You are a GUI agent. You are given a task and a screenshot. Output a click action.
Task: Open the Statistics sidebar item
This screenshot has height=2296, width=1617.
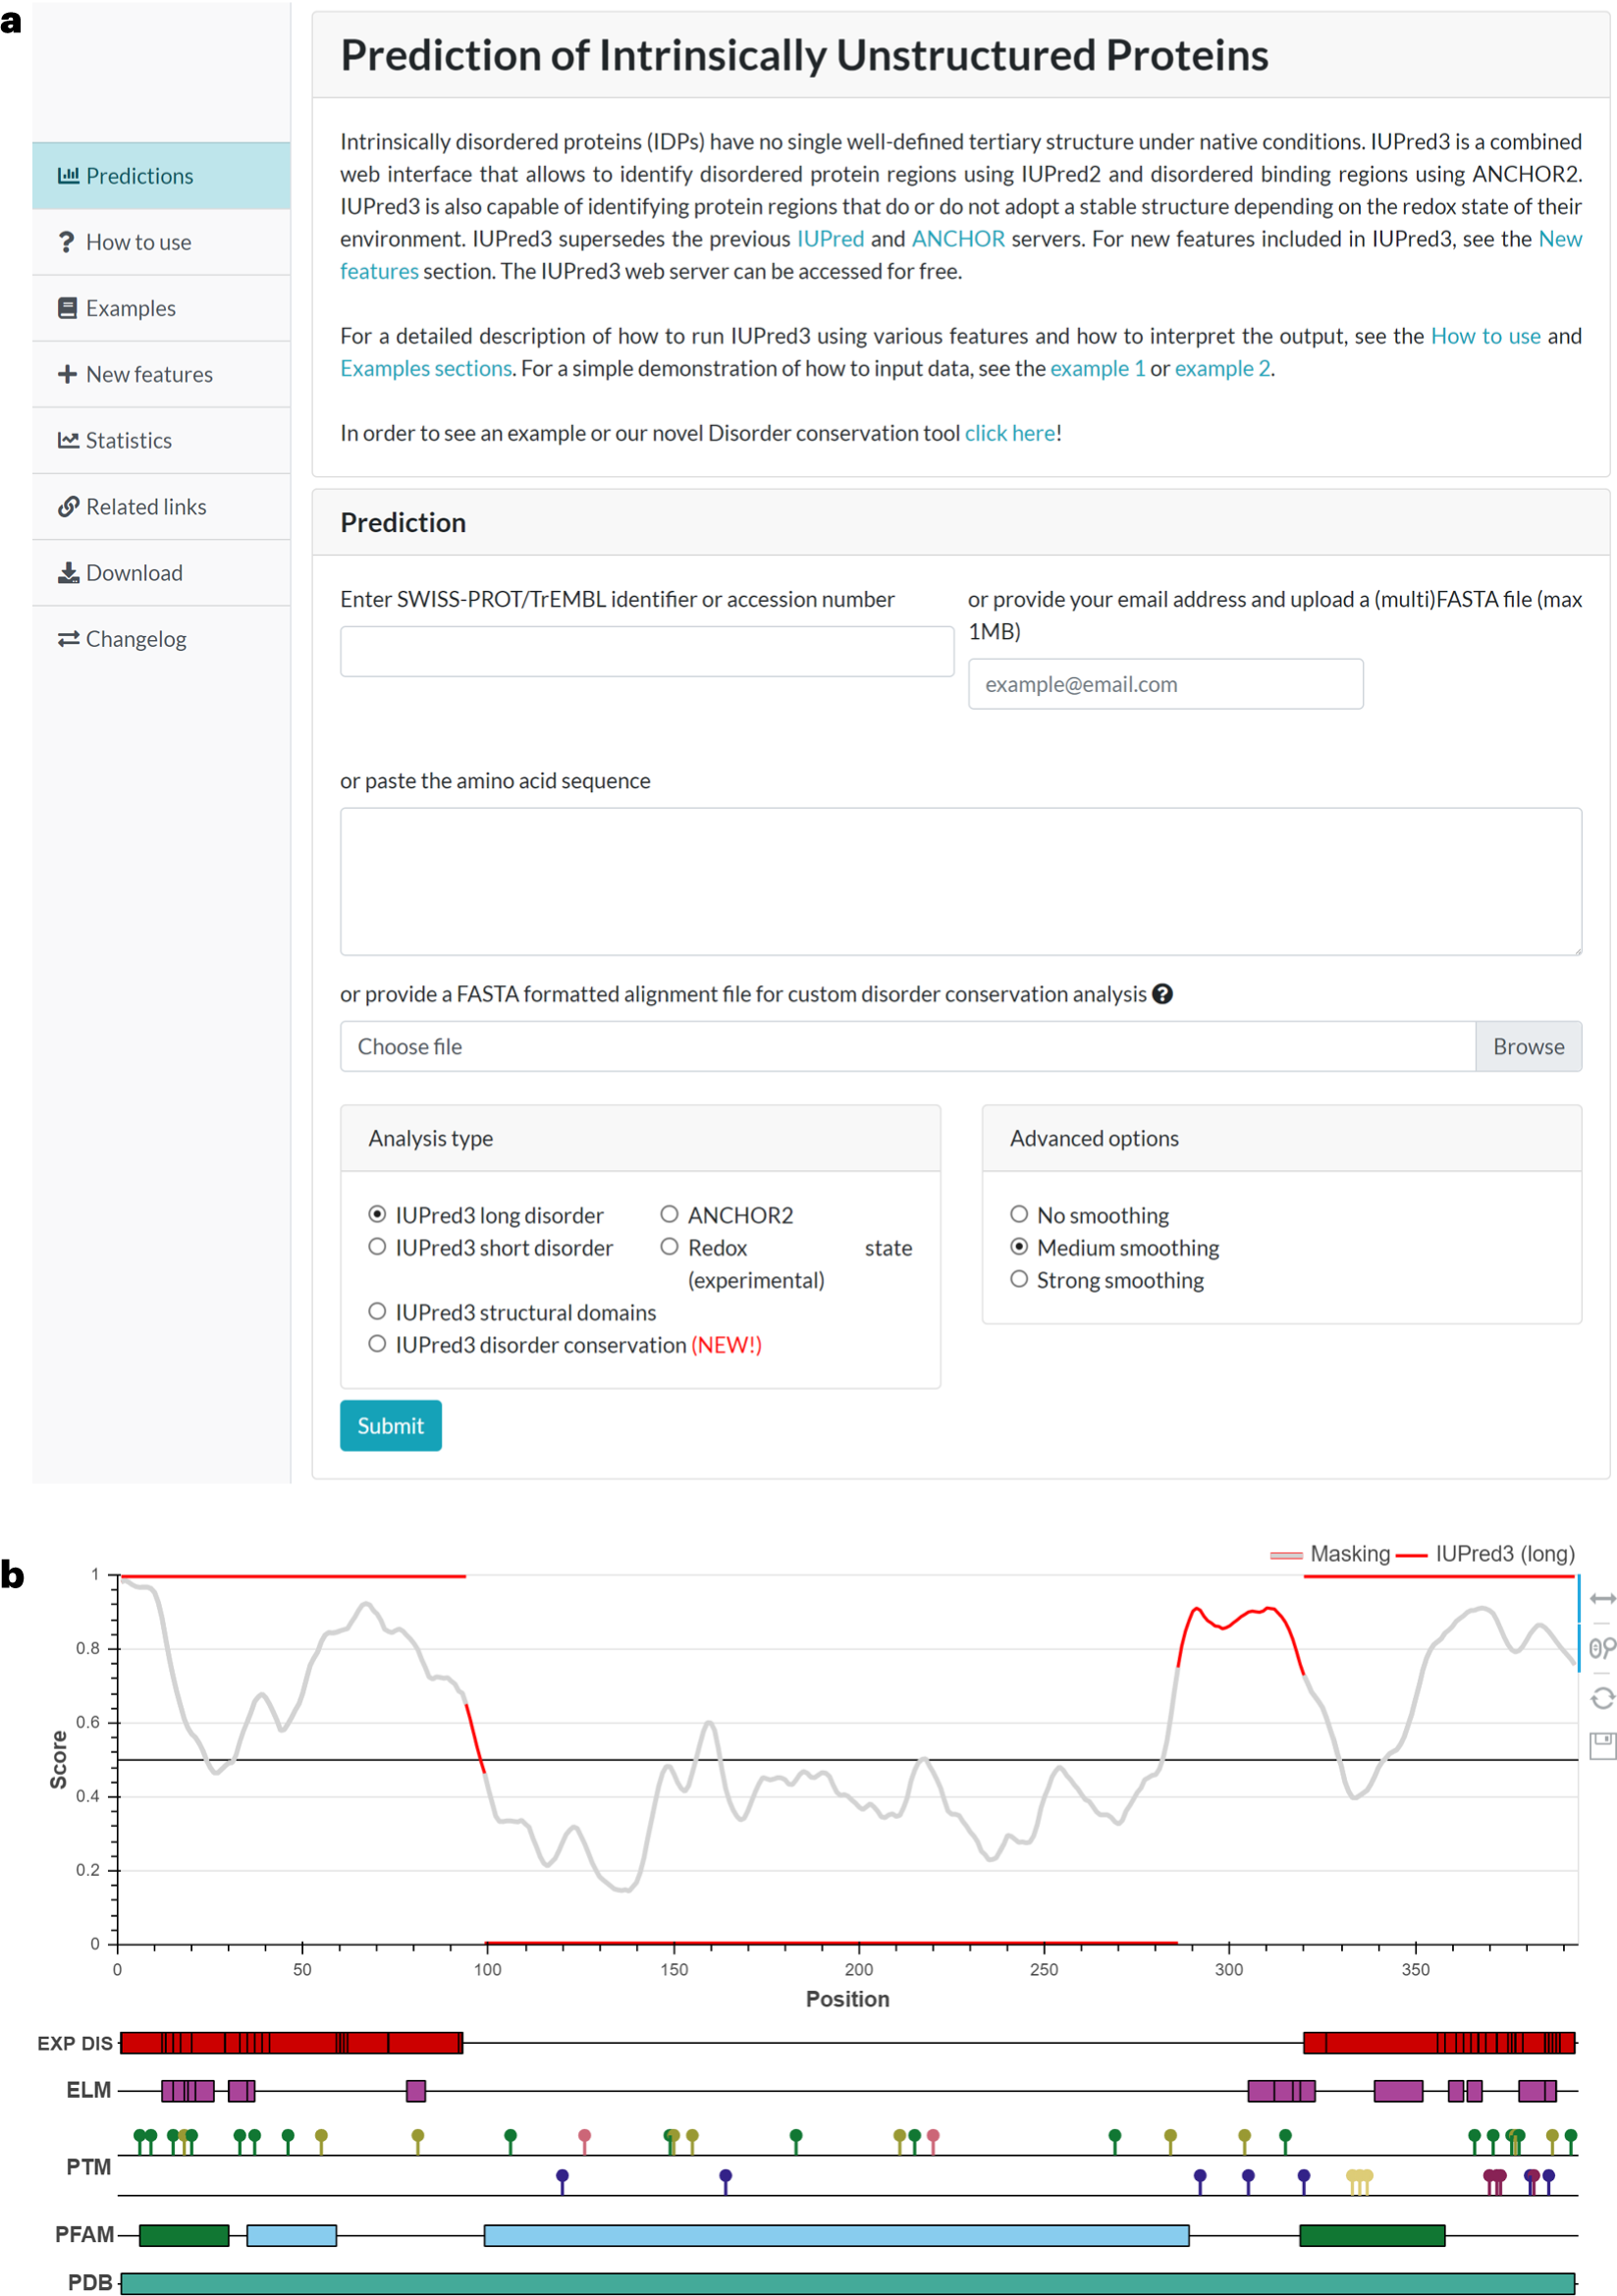click(x=161, y=440)
